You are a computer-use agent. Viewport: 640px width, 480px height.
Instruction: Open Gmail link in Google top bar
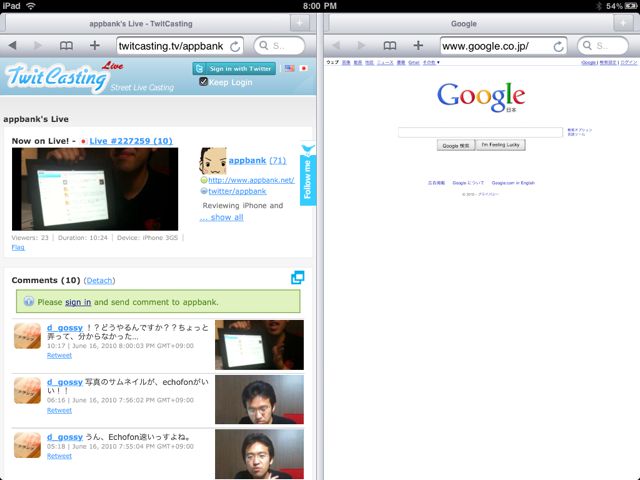point(413,62)
